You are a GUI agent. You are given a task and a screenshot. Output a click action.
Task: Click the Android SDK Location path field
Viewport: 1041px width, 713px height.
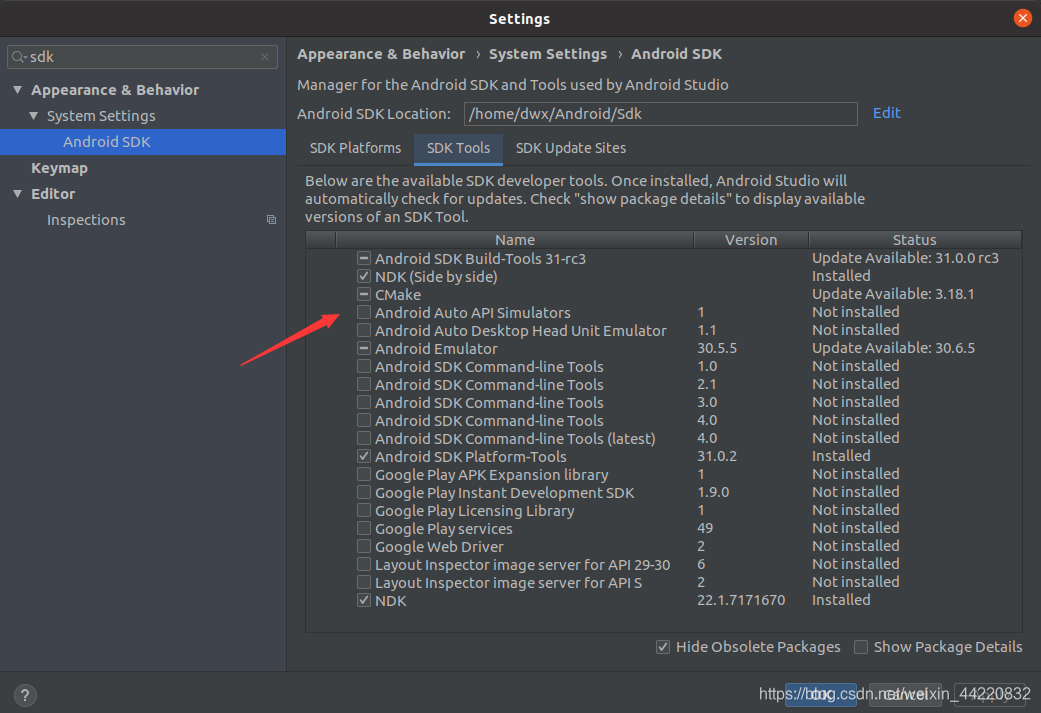661,114
